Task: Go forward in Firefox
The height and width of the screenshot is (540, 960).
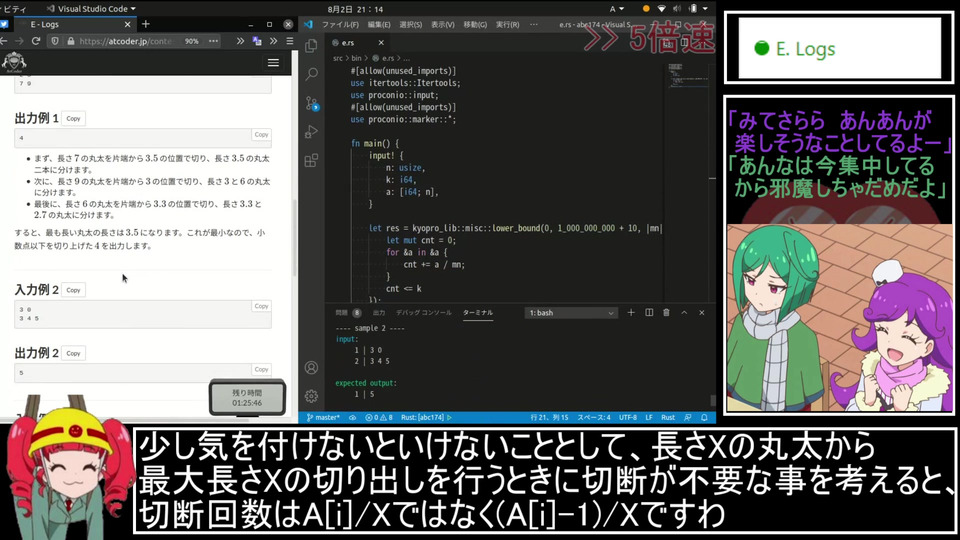Action: click(x=20, y=41)
